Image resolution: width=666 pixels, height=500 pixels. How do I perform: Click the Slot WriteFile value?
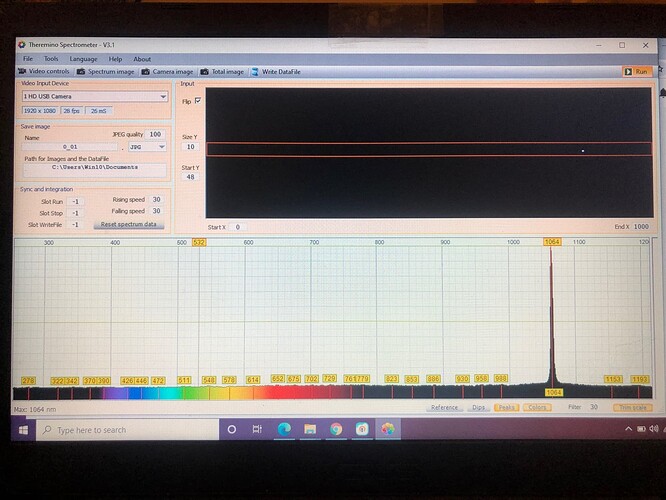tap(75, 225)
